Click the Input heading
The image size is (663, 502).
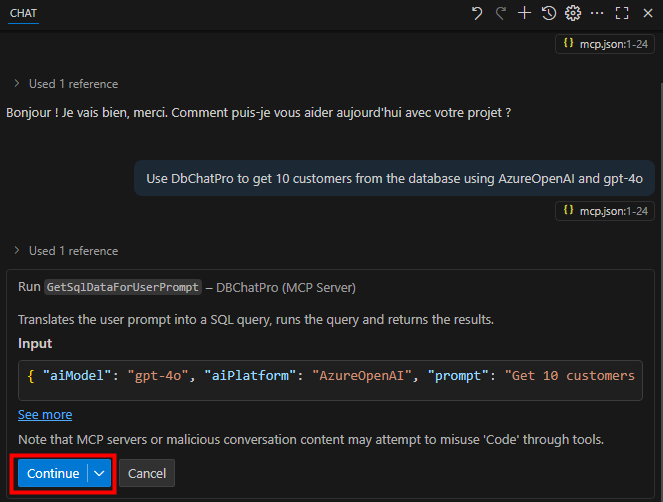(35, 343)
